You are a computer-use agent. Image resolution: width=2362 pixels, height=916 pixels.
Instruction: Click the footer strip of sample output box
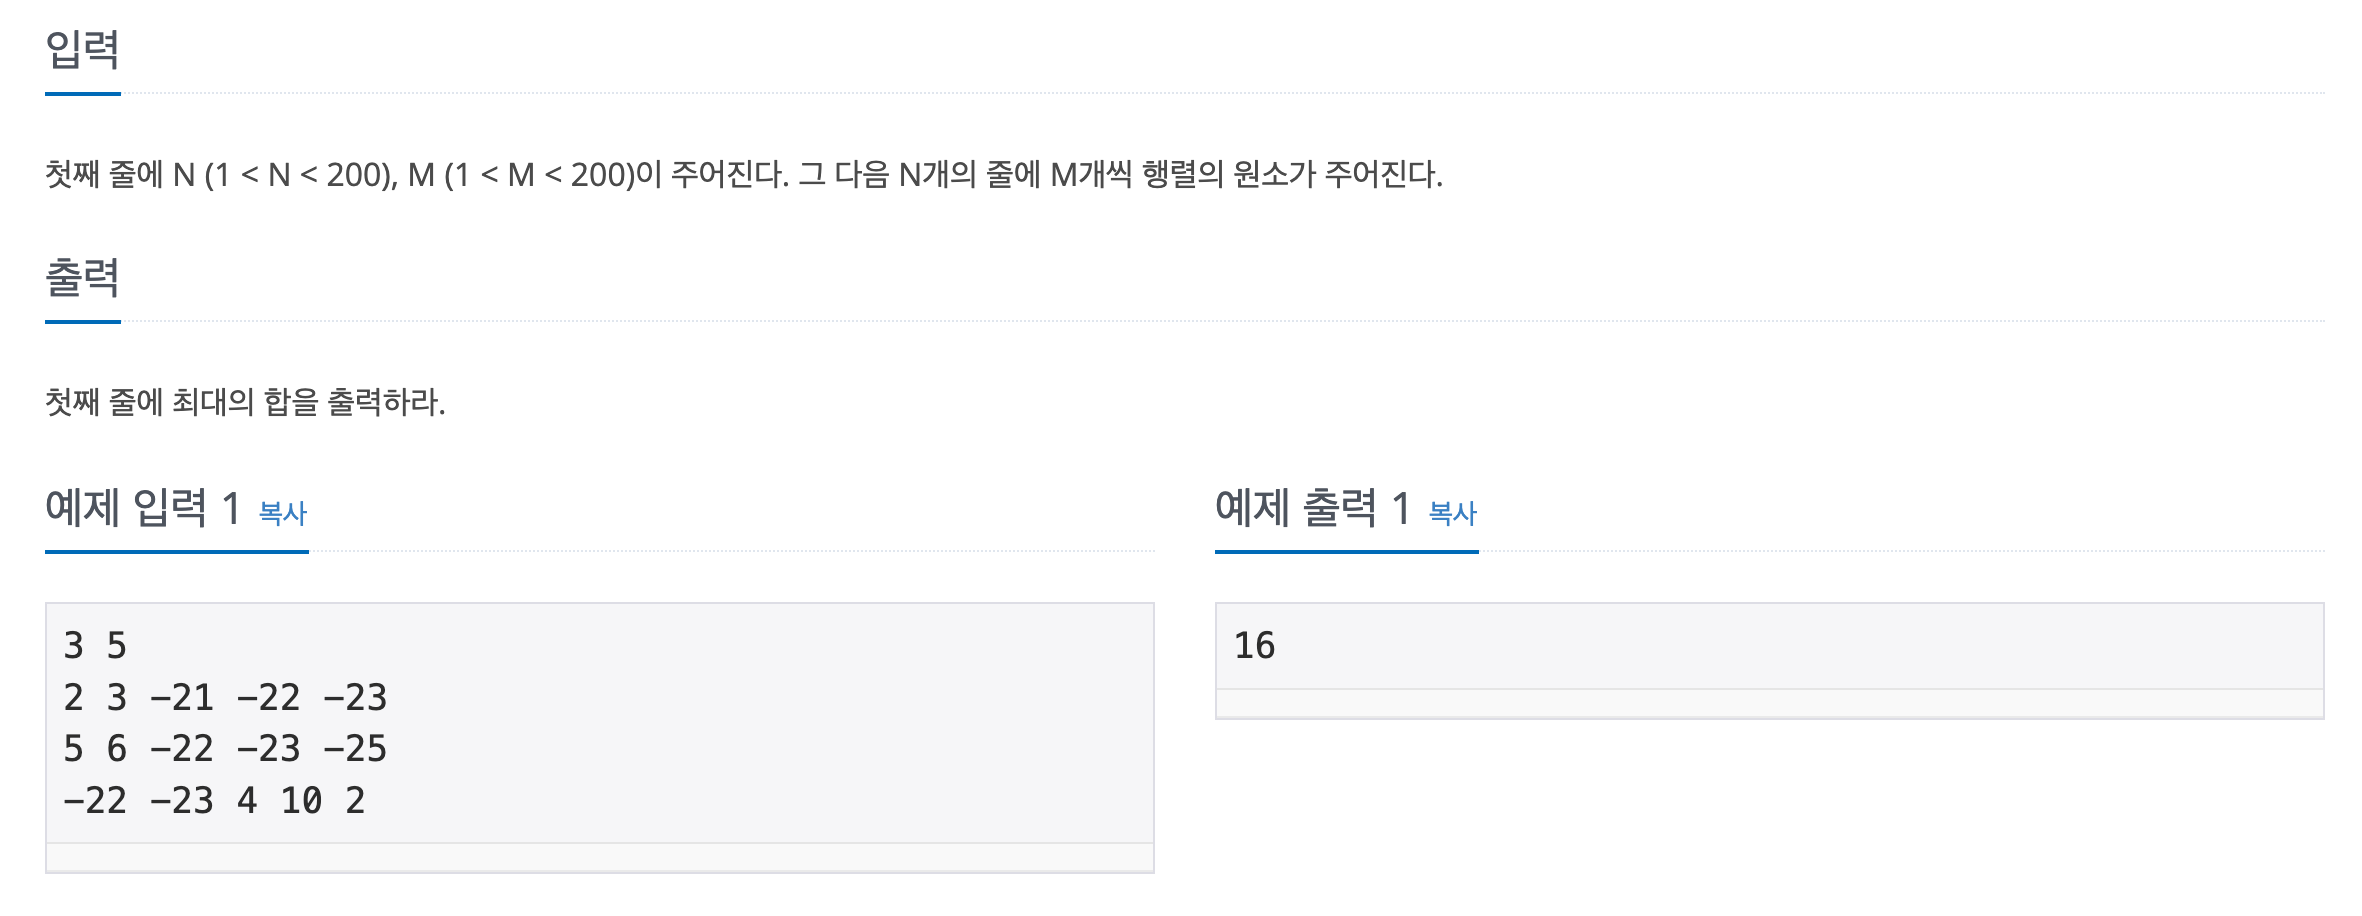click(1770, 704)
